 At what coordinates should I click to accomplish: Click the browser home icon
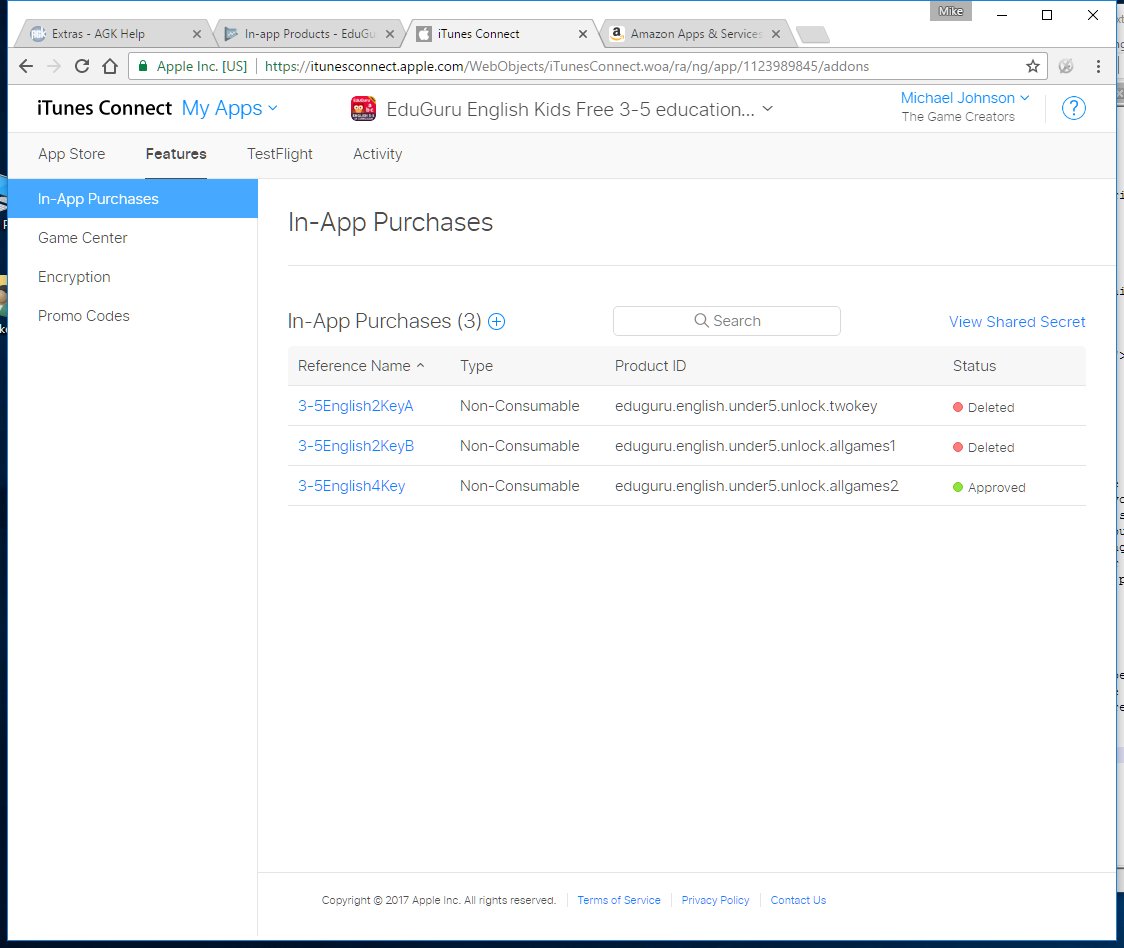[x=110, y=66]
